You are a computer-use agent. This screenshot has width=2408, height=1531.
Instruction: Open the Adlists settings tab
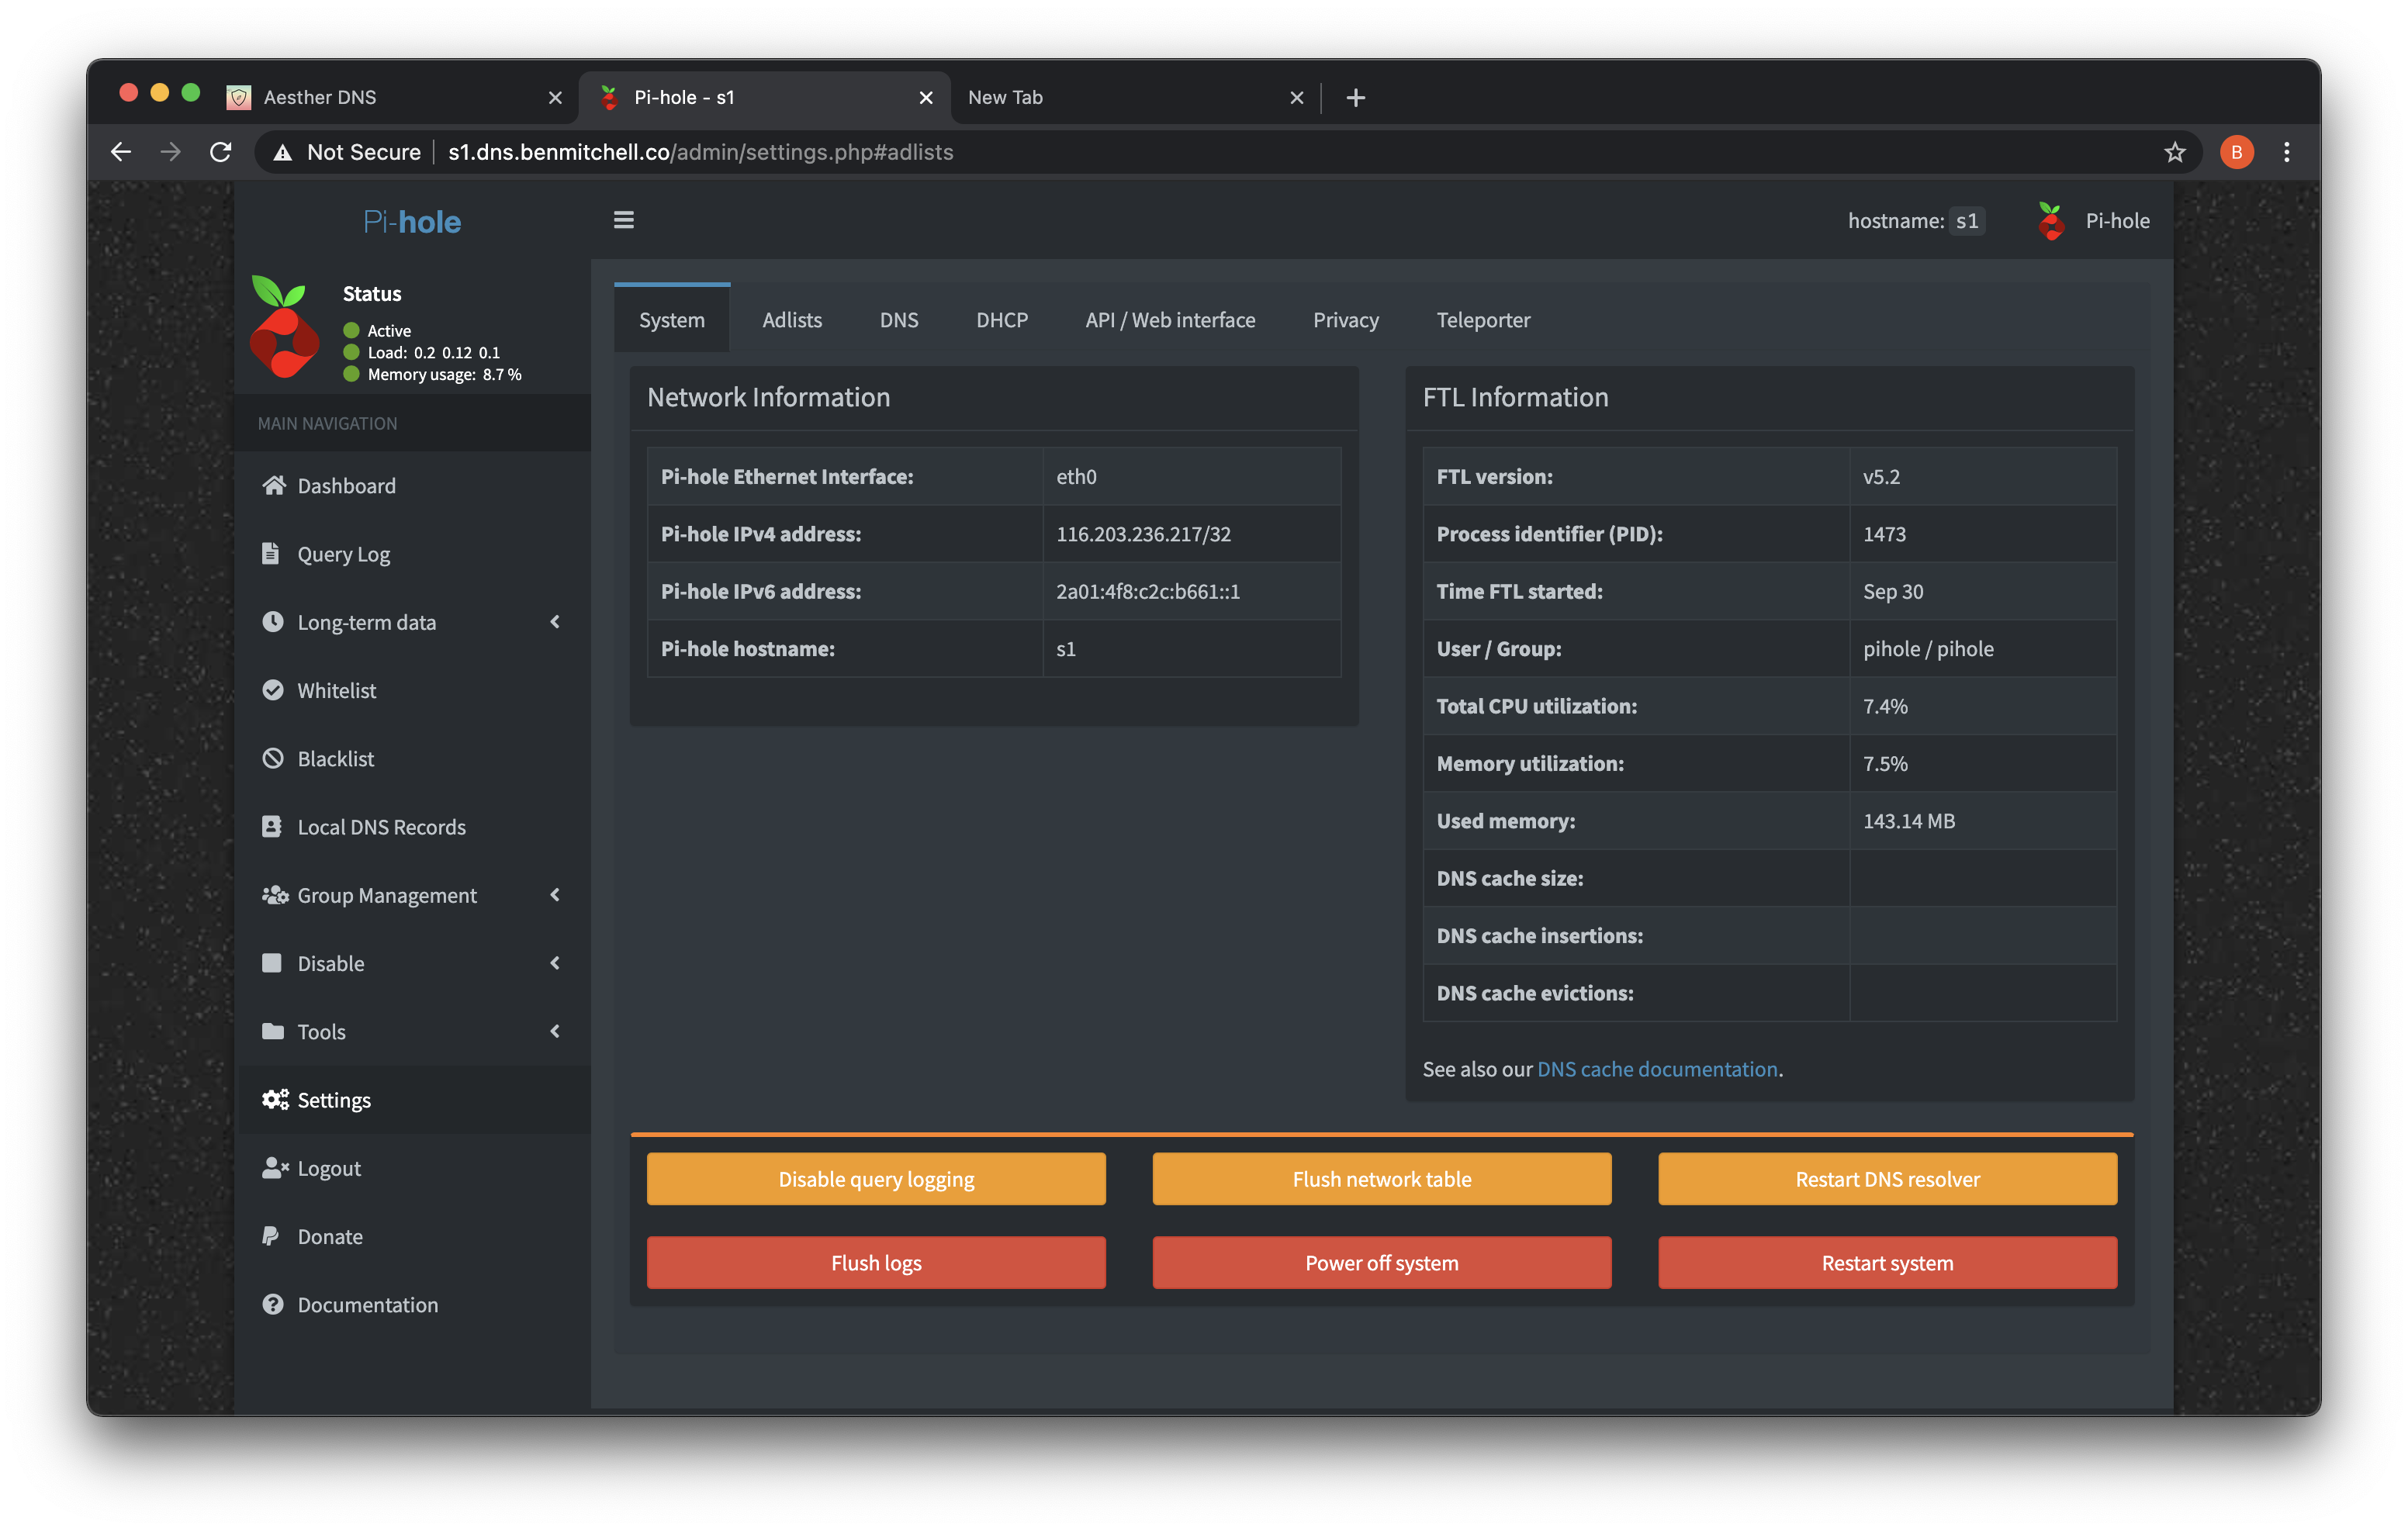pos(792,319)
